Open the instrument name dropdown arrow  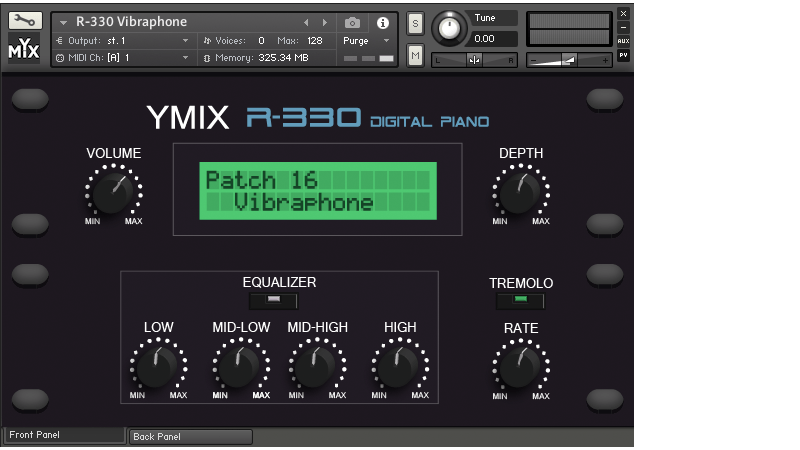click(63, 23)
